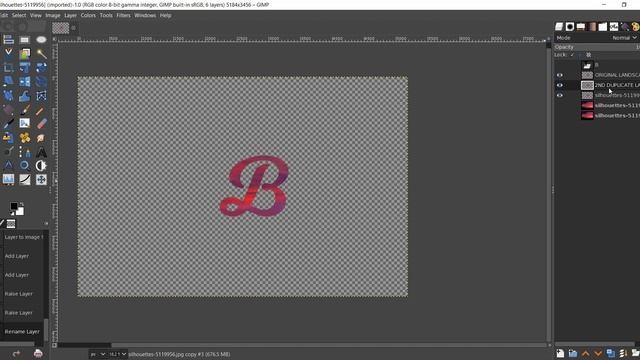Click the black foreground color swatch
Screen dimensions: 640x360
13,206
